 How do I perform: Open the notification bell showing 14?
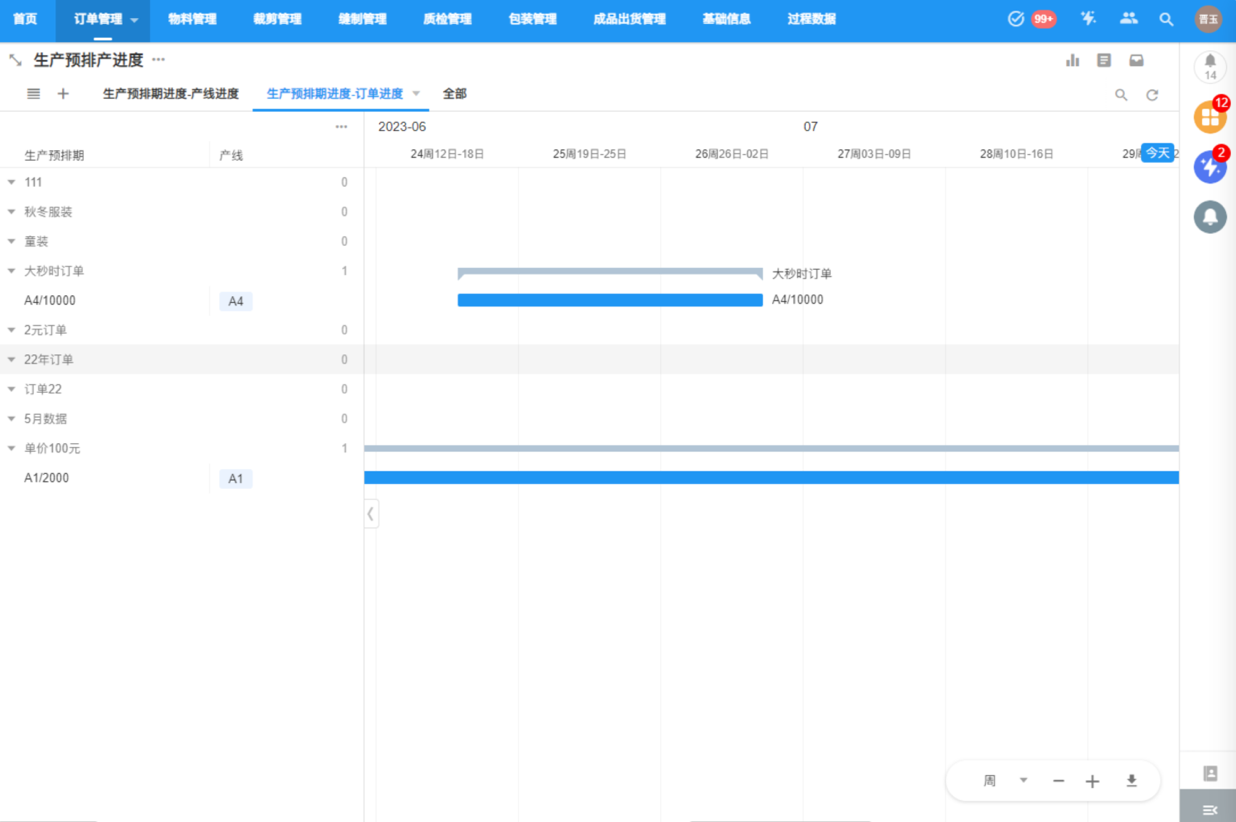click(1210, 67)
